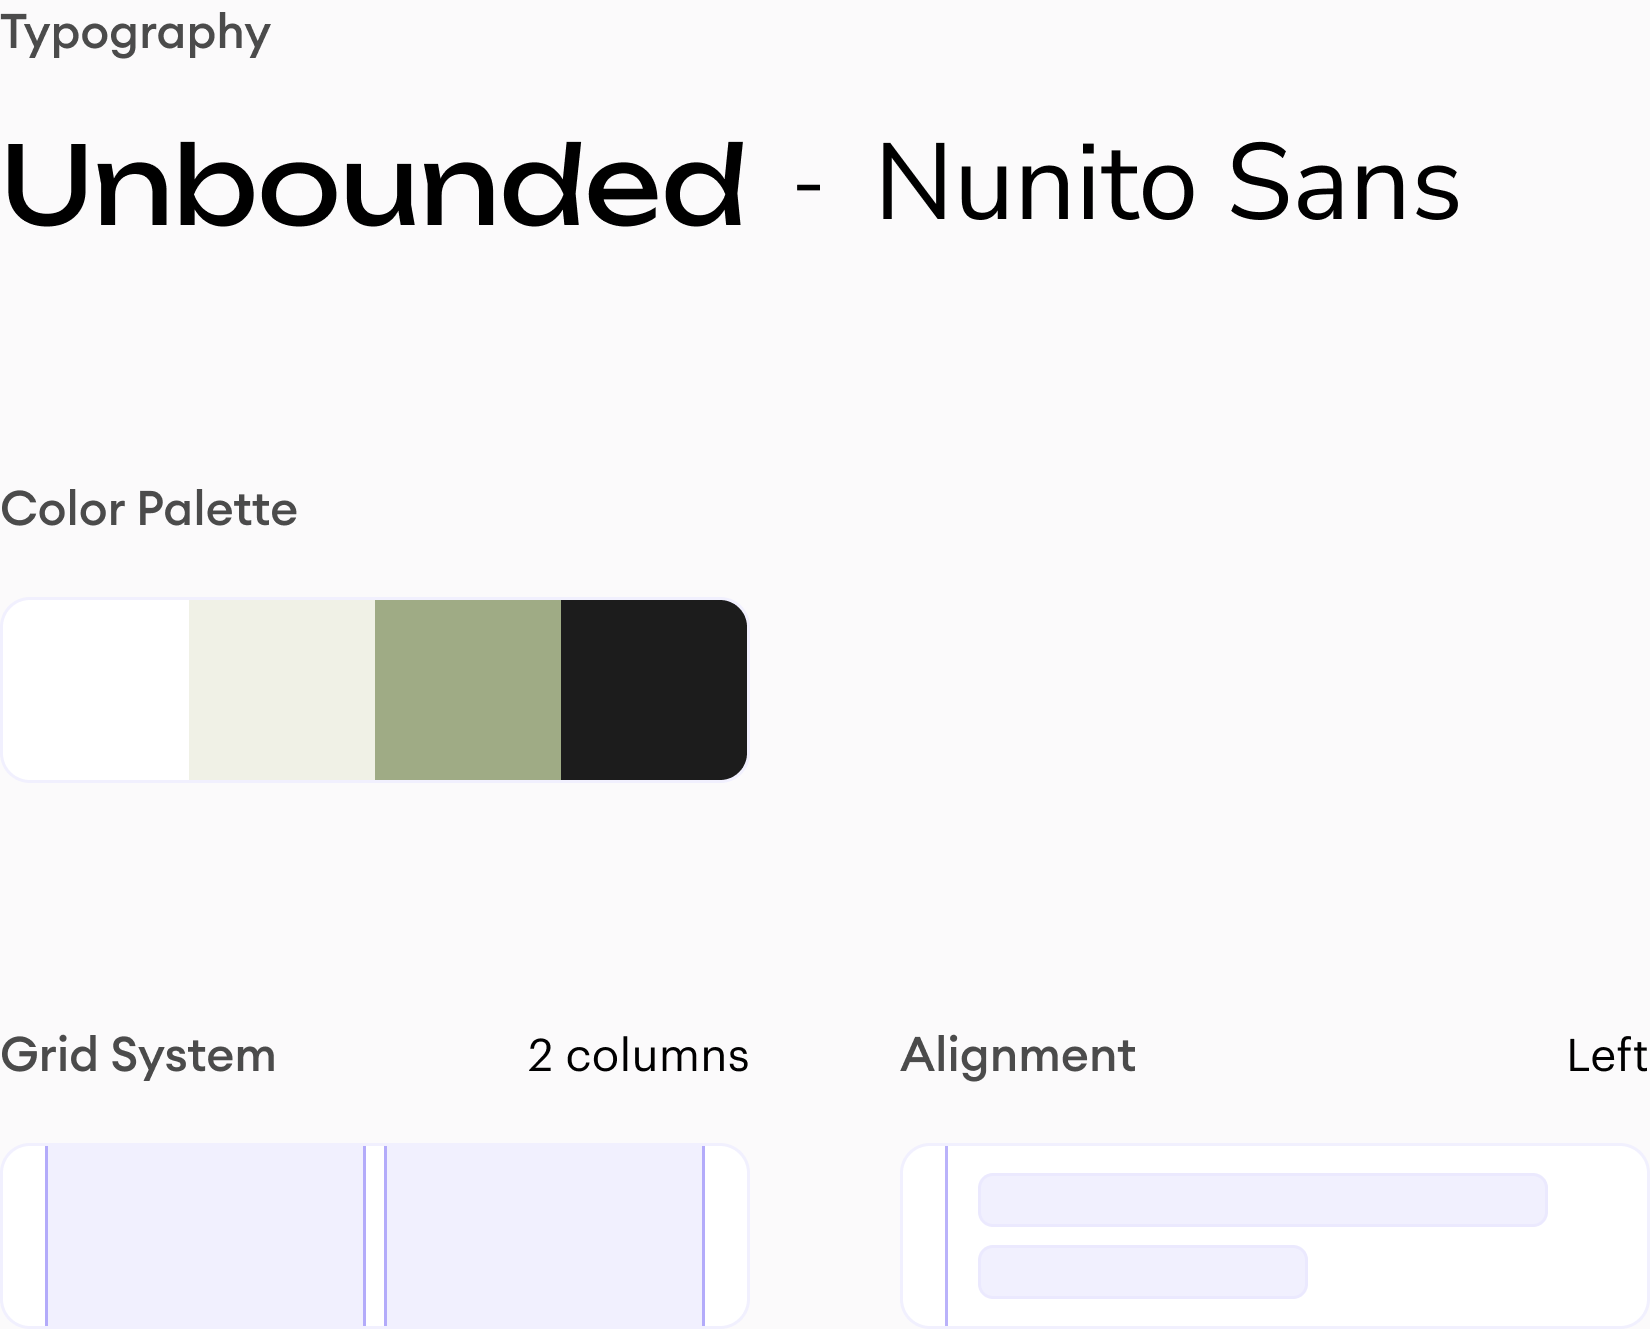Screen dimensions: 1650x1329
Task: Click the Left alignment value
Action: [1606, 1056]
